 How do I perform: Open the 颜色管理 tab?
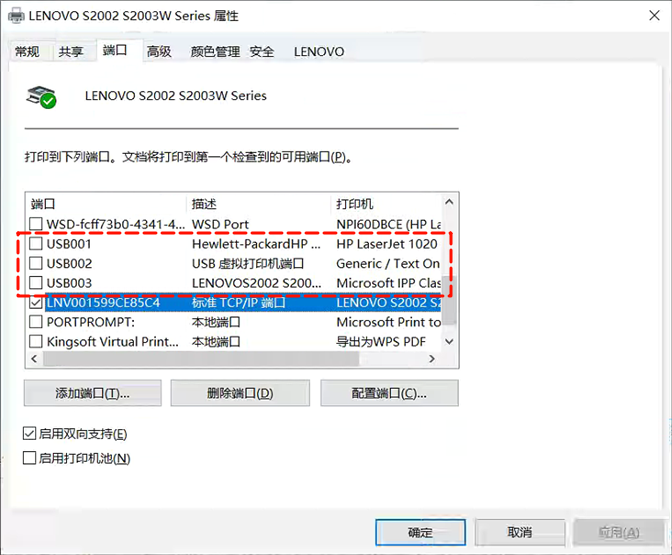215,52
